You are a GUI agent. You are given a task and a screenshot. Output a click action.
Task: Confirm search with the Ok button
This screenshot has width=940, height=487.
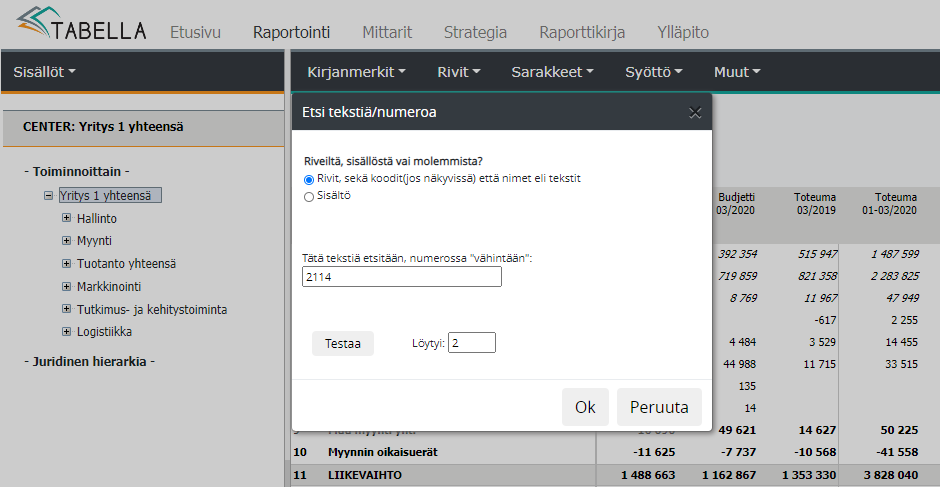click(x=585, y=407)
